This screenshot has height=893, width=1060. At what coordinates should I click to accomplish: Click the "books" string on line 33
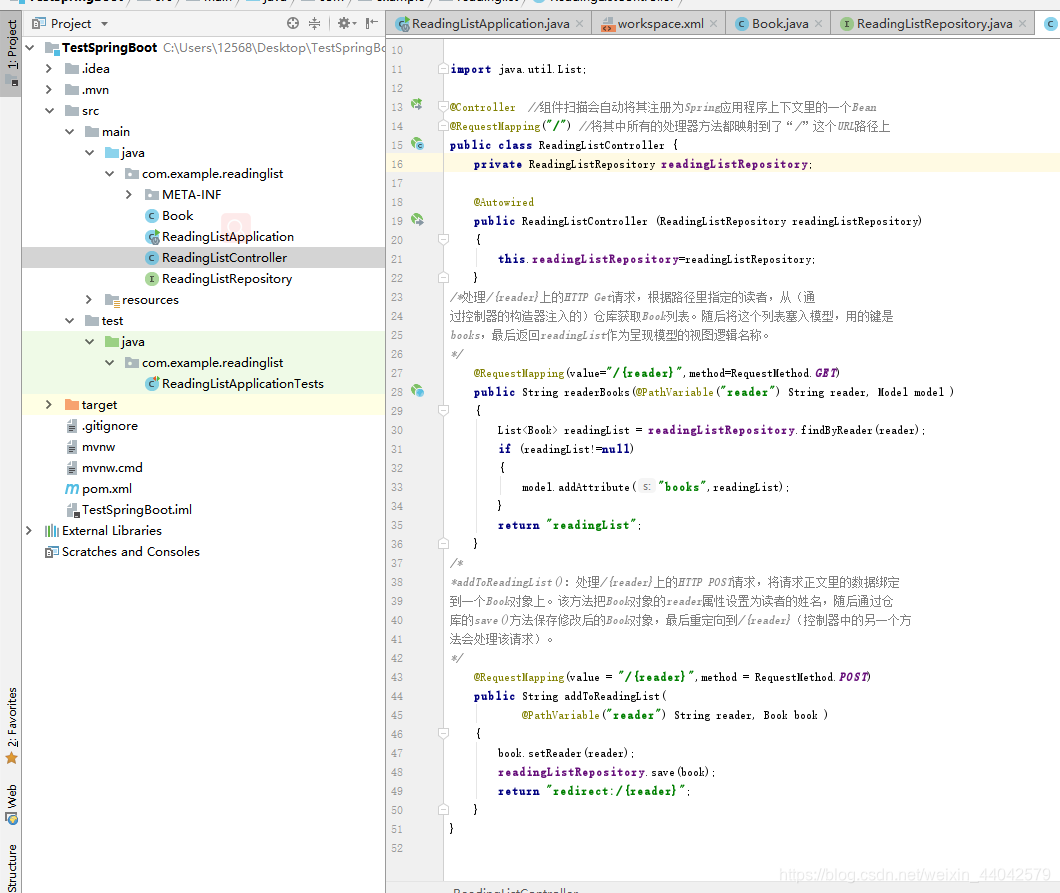pyautogui.click(x=682, y=487)
